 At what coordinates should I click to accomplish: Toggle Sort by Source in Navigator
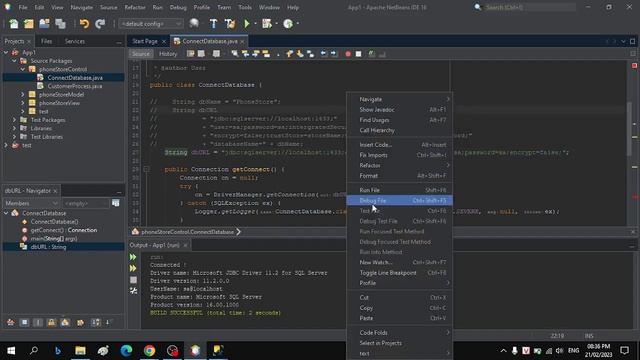(x=109, y=322)
